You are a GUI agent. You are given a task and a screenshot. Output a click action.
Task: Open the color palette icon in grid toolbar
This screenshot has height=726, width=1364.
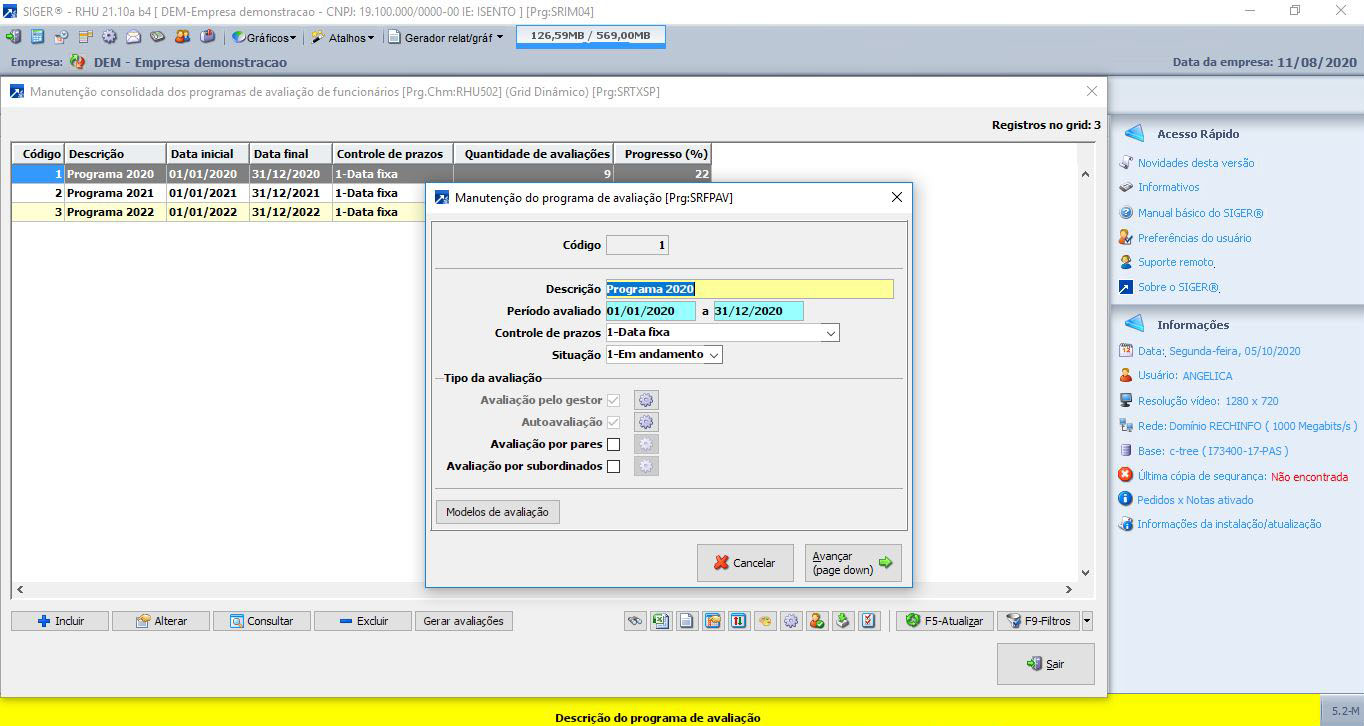click(765, 621)
